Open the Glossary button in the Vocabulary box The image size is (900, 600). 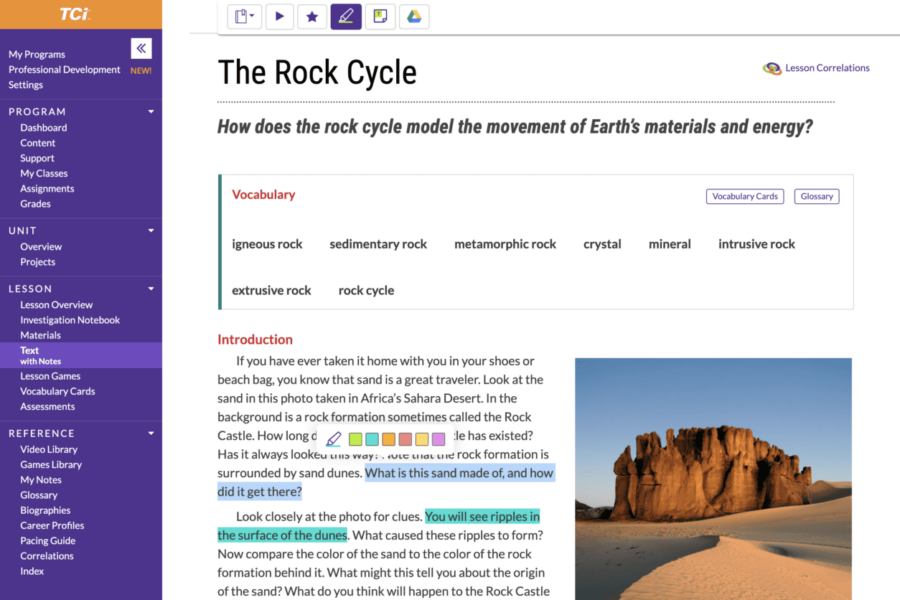(x=816, y=196)
